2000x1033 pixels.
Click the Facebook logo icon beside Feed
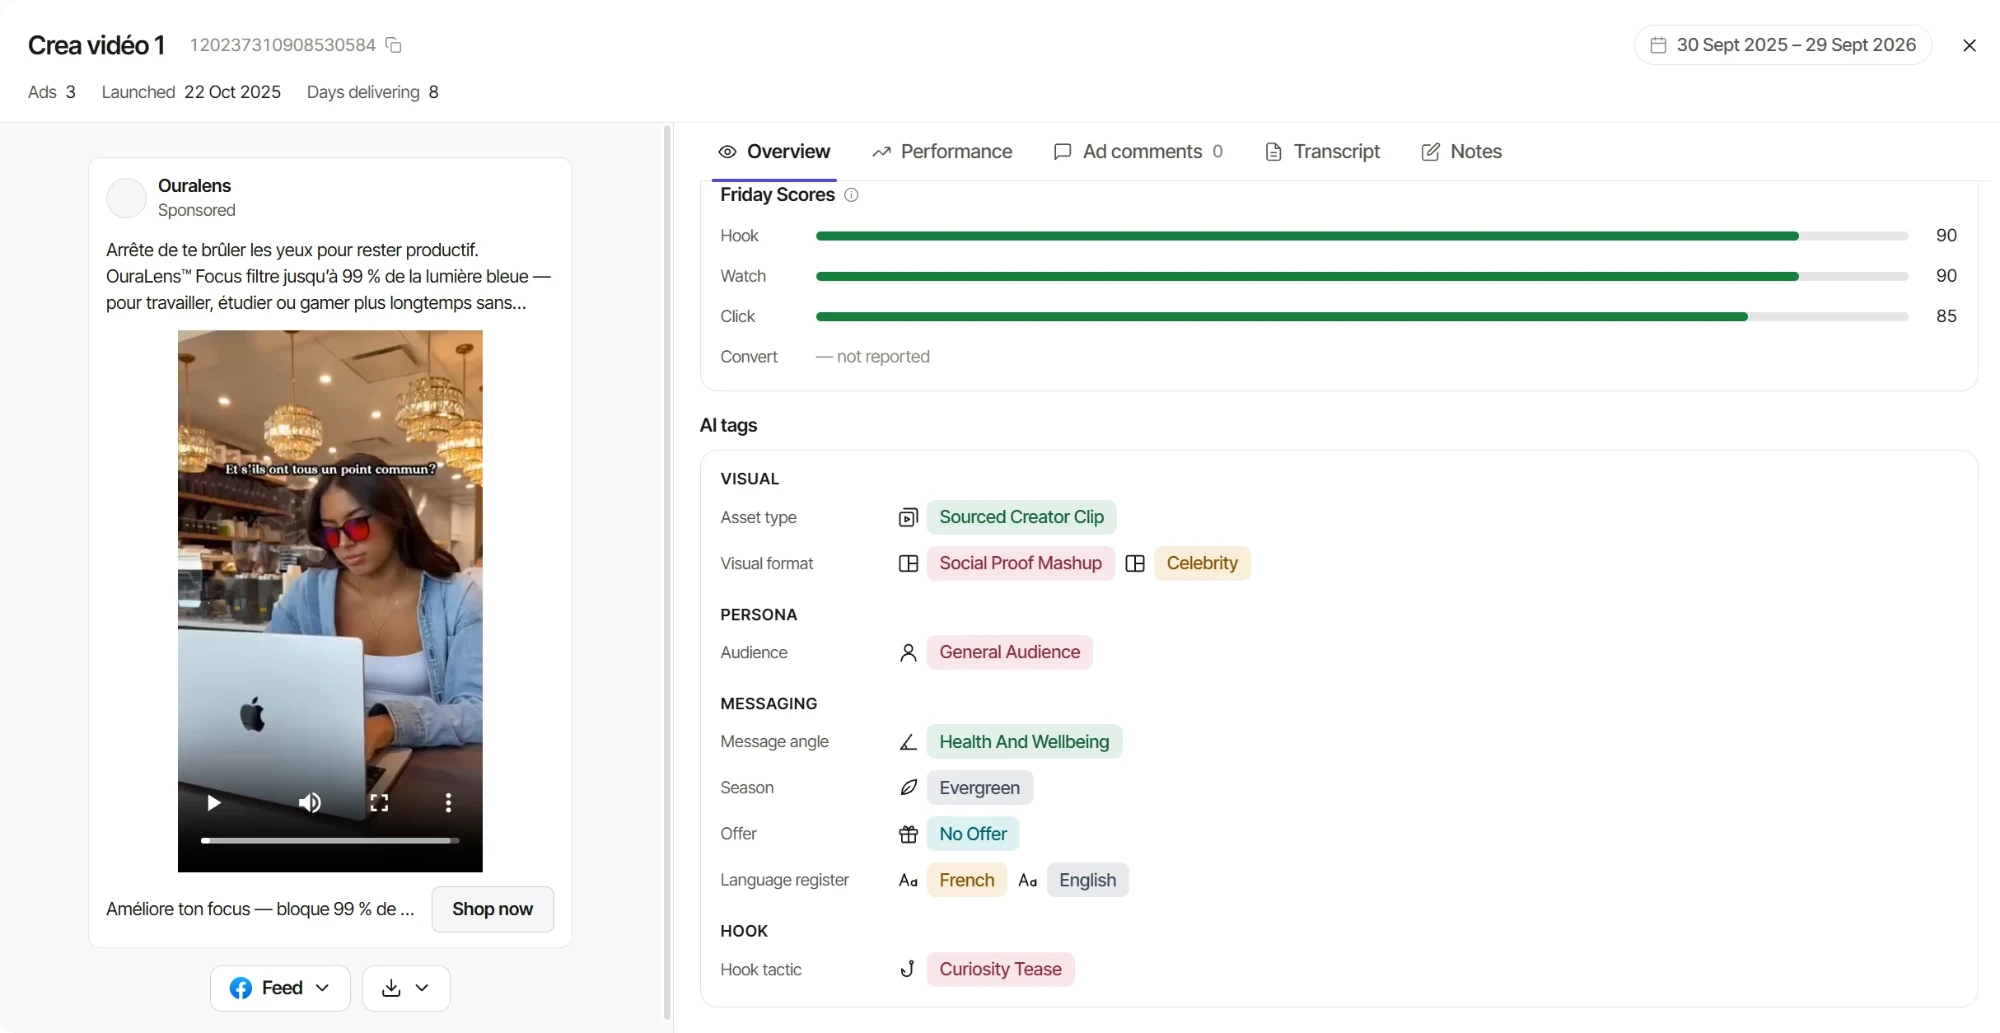tap(241, 988)
